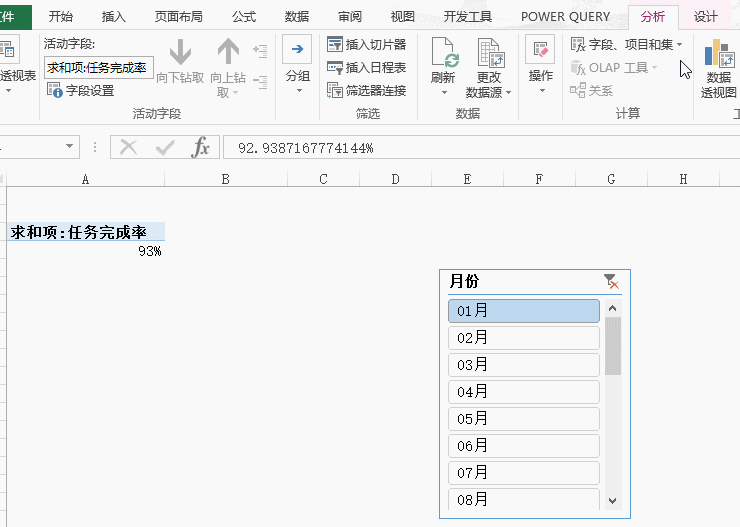Expand the Actions (操作) dropdown

[540, 90]
